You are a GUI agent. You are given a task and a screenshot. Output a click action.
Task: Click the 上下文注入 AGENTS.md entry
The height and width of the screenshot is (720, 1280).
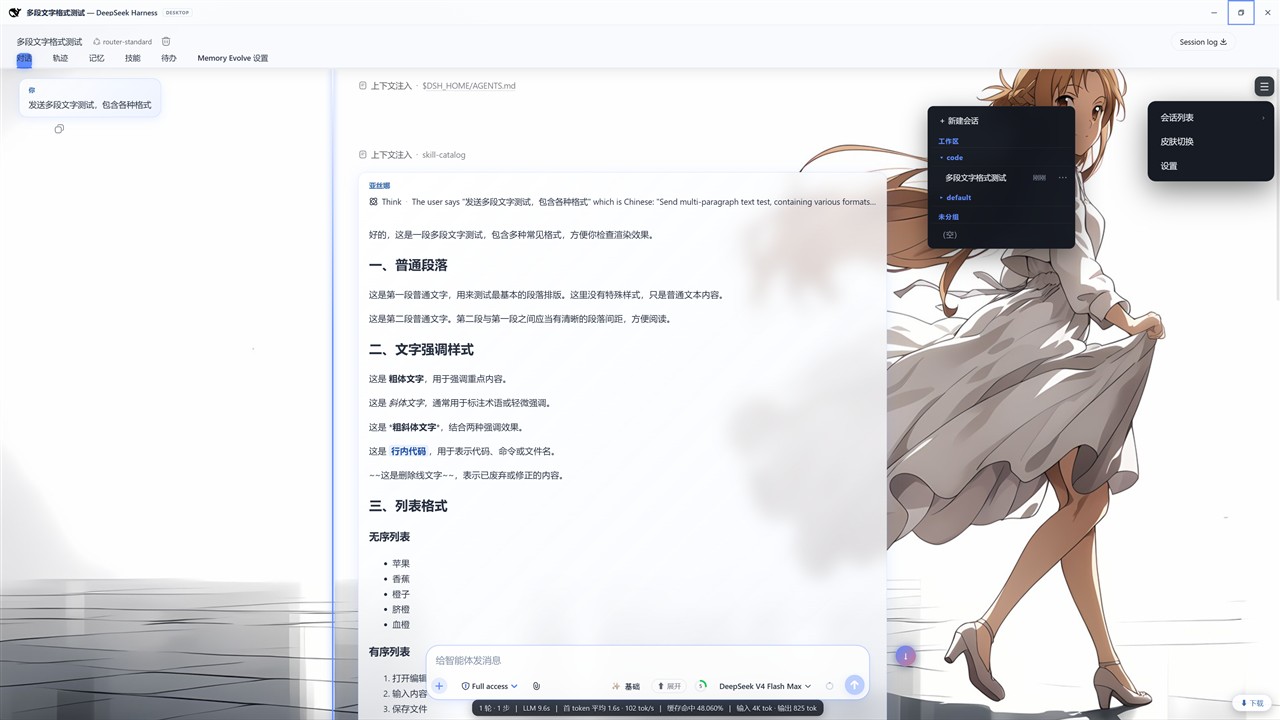(x=438, y=86)
